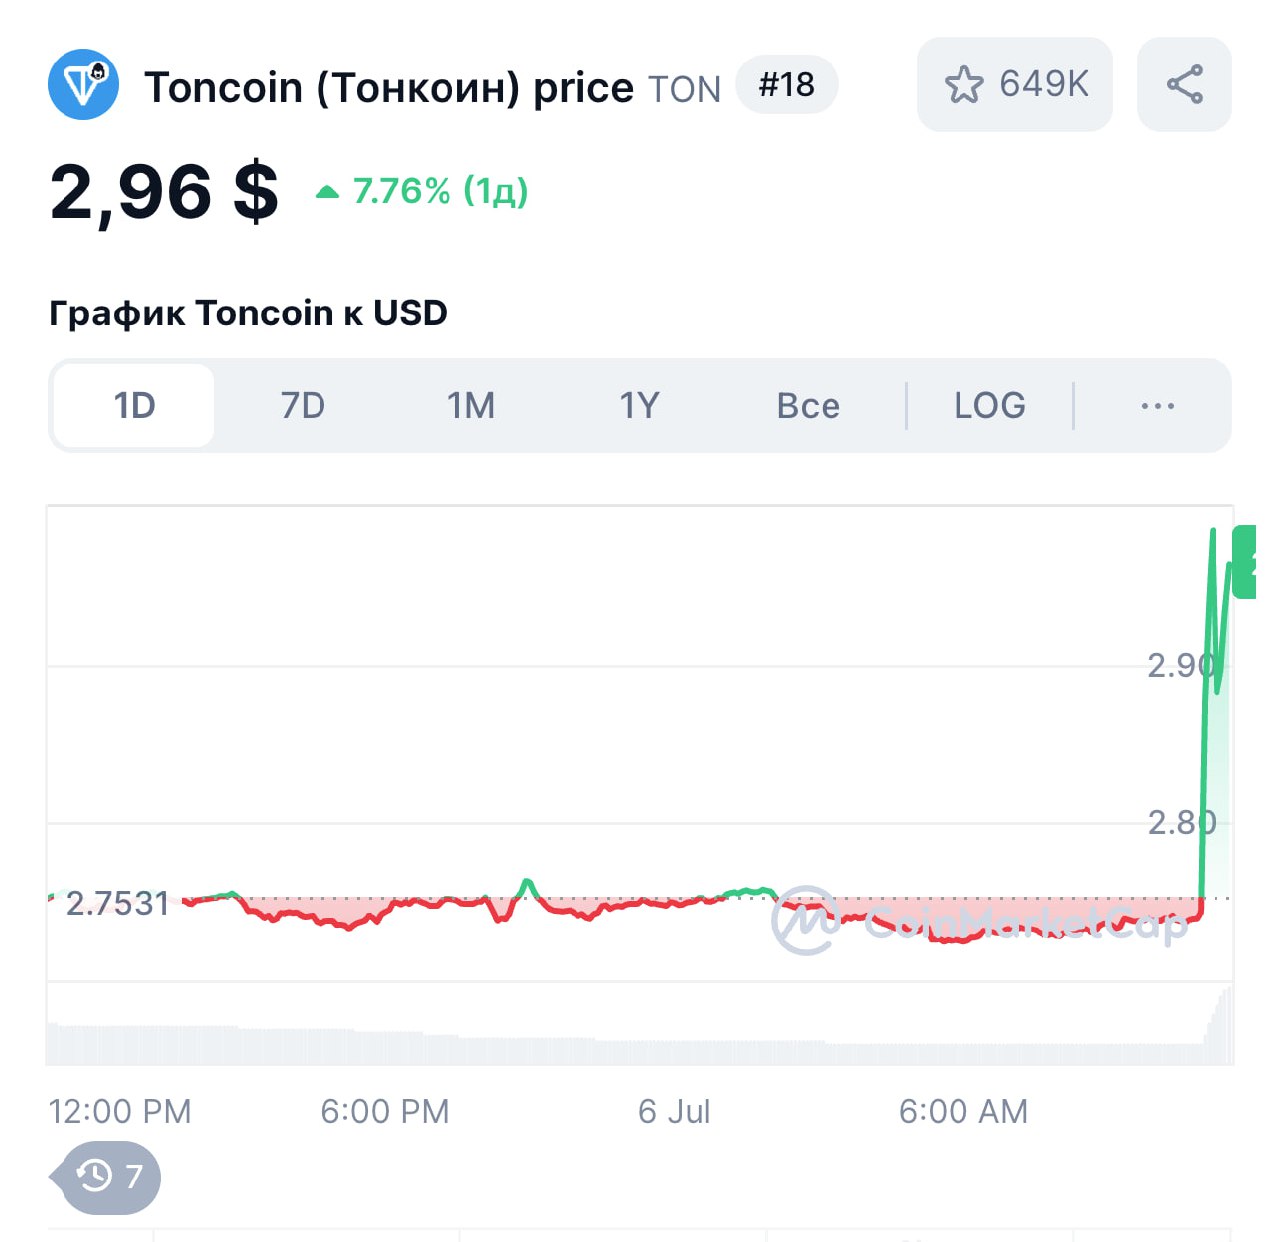
Task: Click the 7.76% (1д) change label
Action: click(x=440, y=191)
